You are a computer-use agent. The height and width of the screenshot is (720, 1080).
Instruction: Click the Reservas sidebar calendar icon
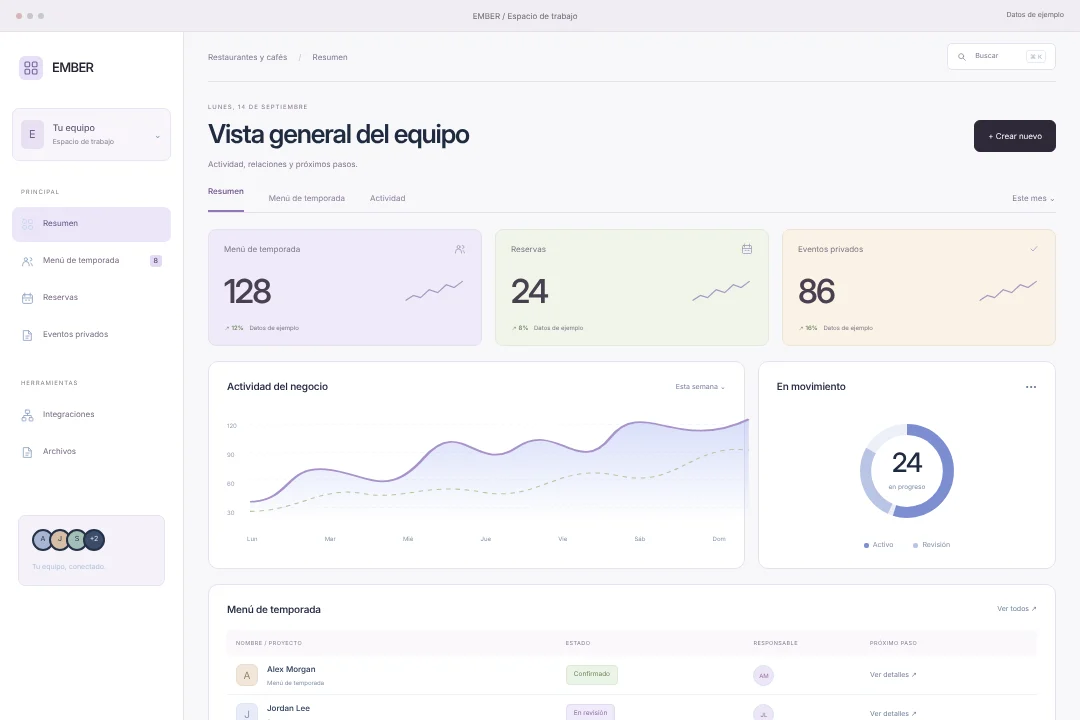(x=28, y=298)
